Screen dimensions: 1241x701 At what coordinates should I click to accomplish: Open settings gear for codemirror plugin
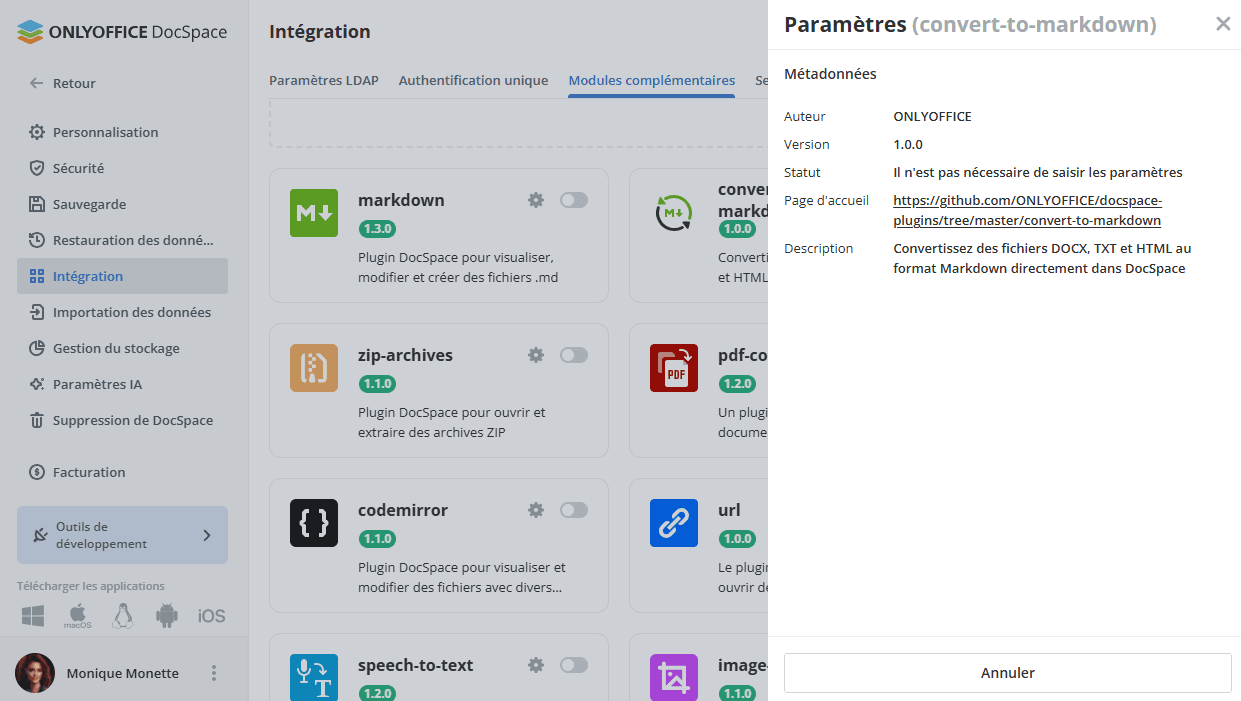point(536,510)
